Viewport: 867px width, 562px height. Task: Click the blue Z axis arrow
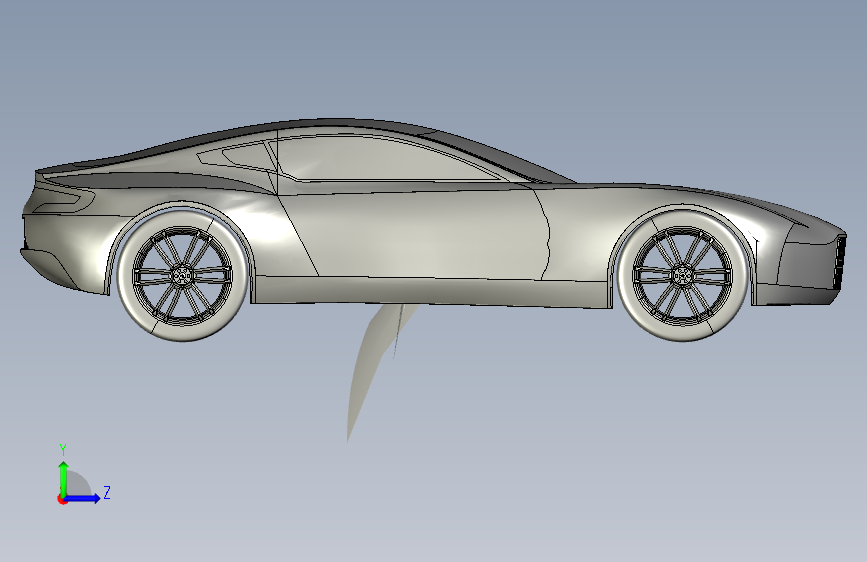click(x=83, y=498)
